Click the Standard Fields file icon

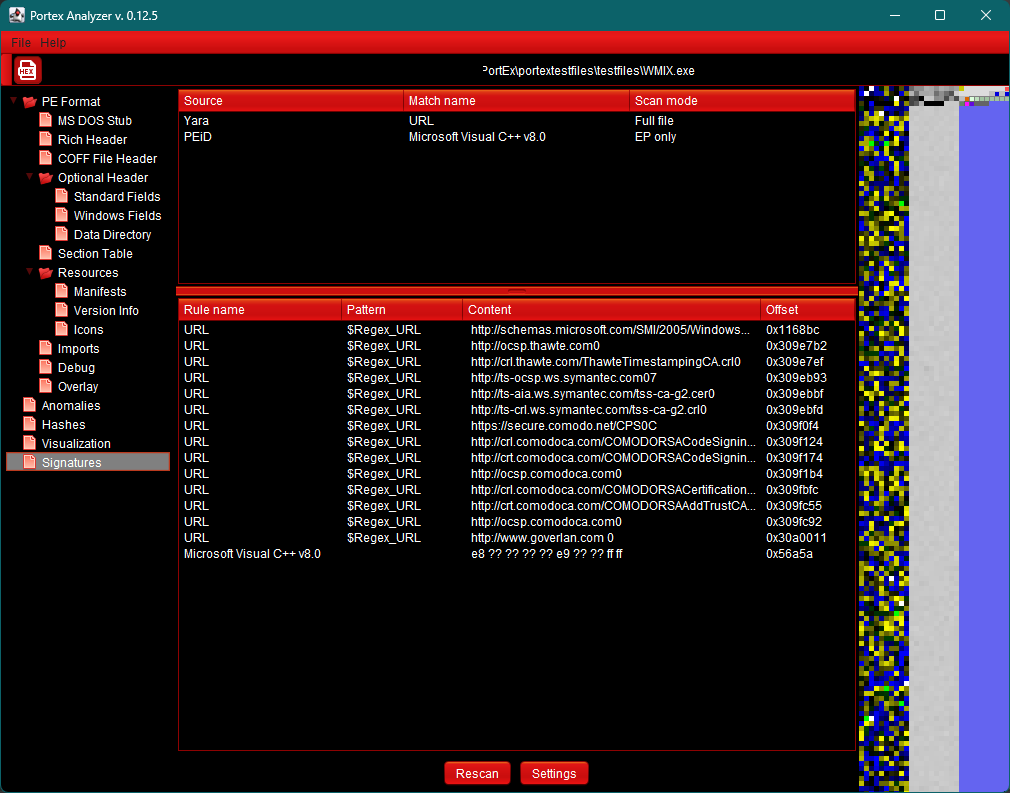click(x=61, y=196)
